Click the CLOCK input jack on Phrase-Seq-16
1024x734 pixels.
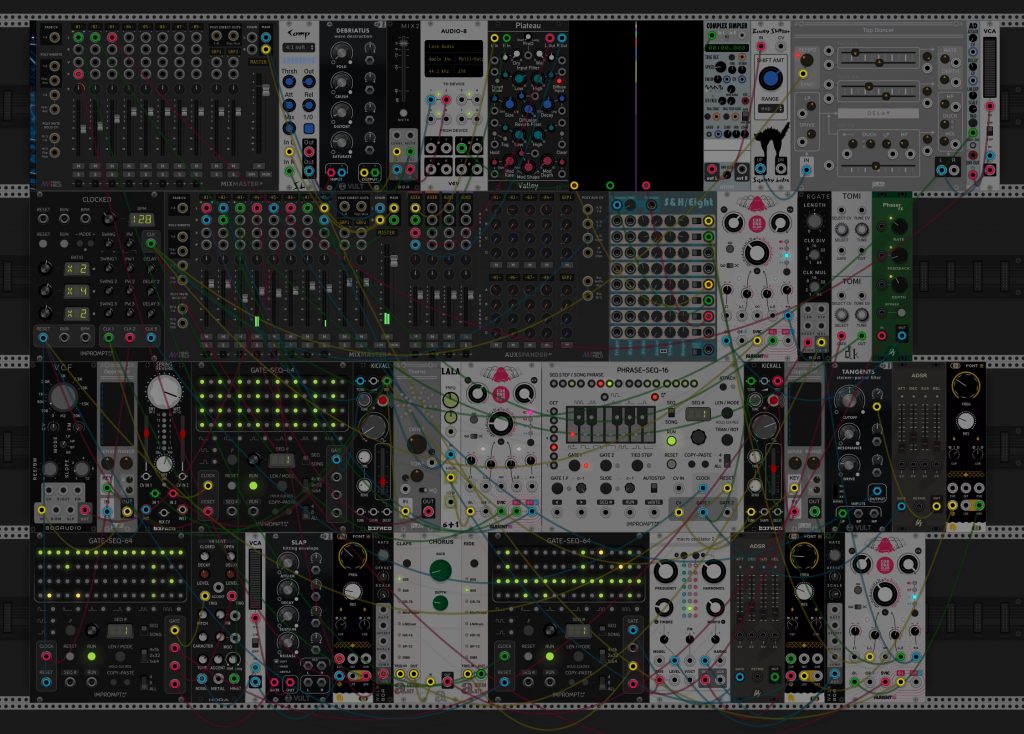point(703,488)
